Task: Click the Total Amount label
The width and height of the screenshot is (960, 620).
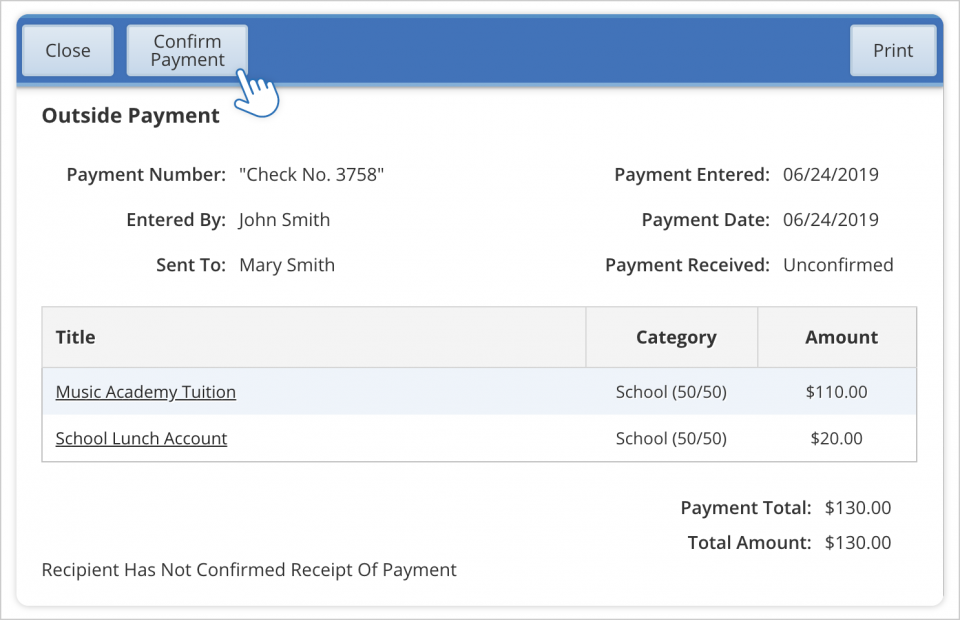Action: point(749,542)
